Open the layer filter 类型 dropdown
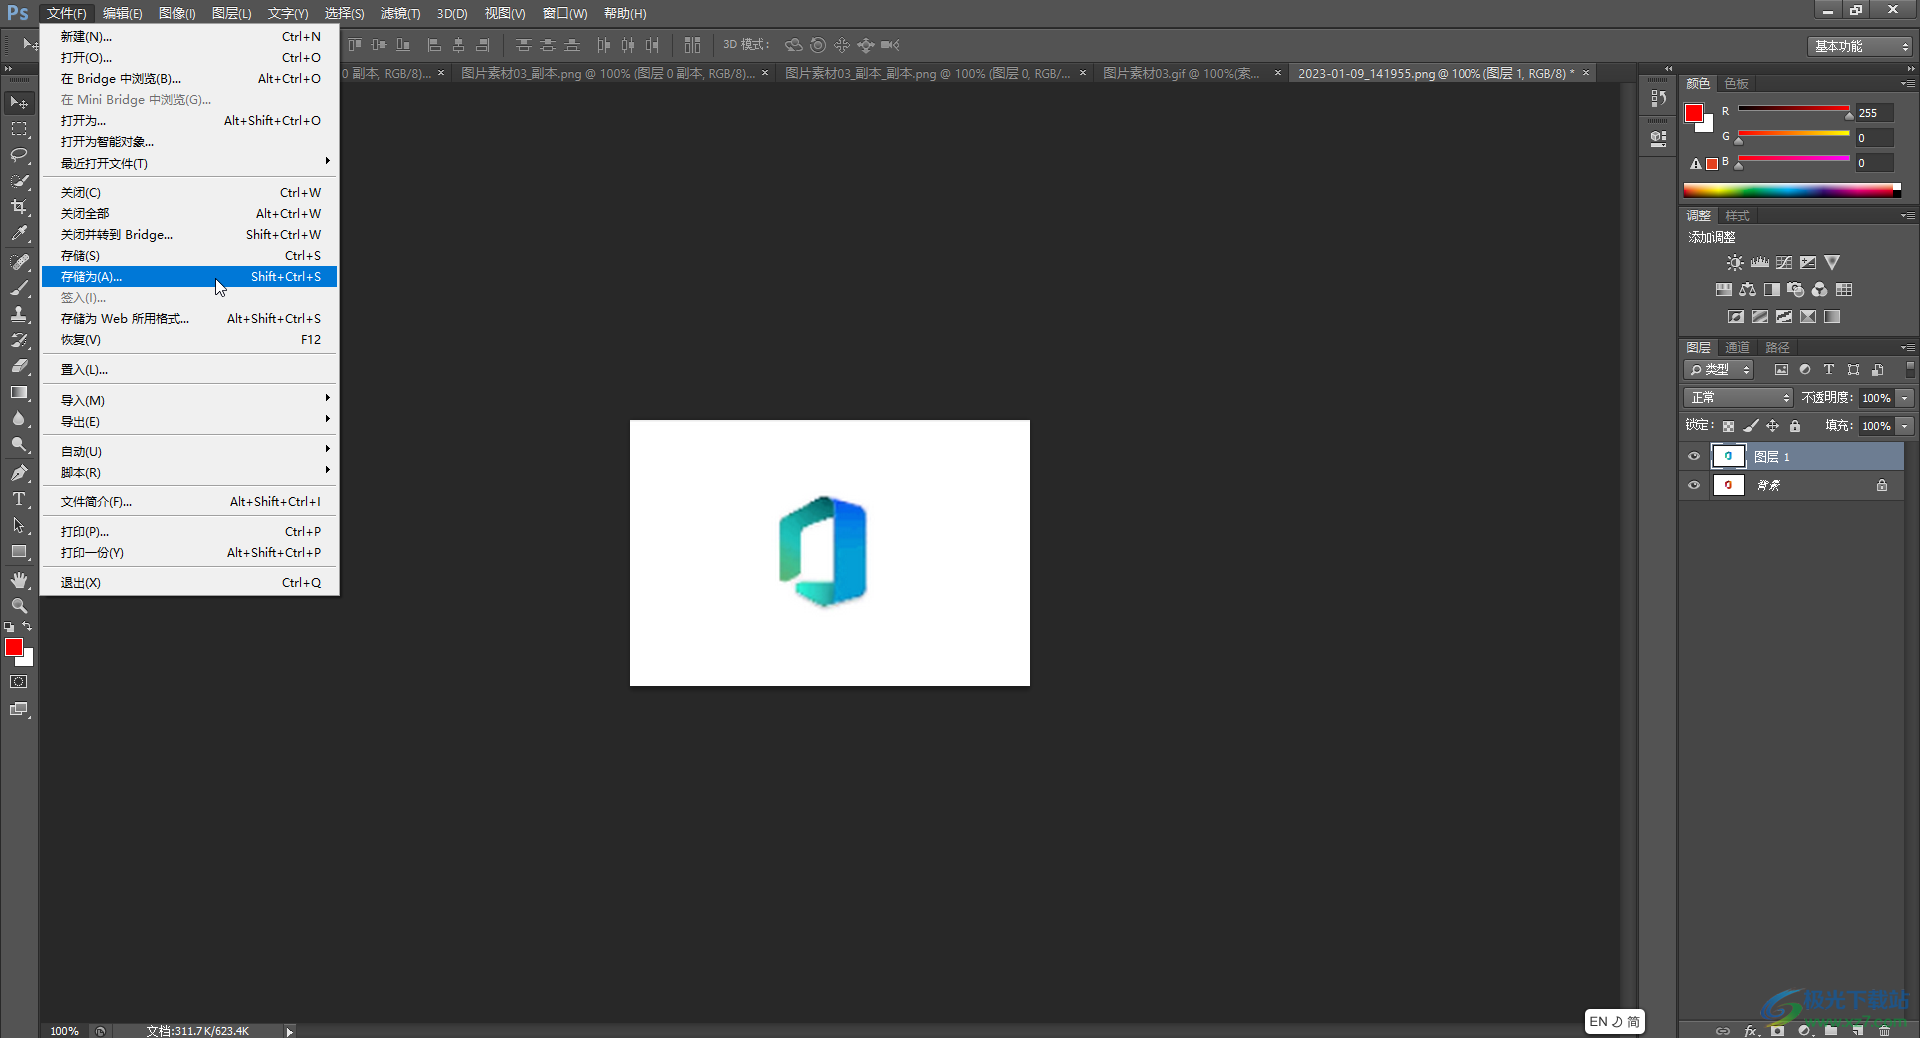Viewport: 1920px width, 1038px height. (1719, 370)
